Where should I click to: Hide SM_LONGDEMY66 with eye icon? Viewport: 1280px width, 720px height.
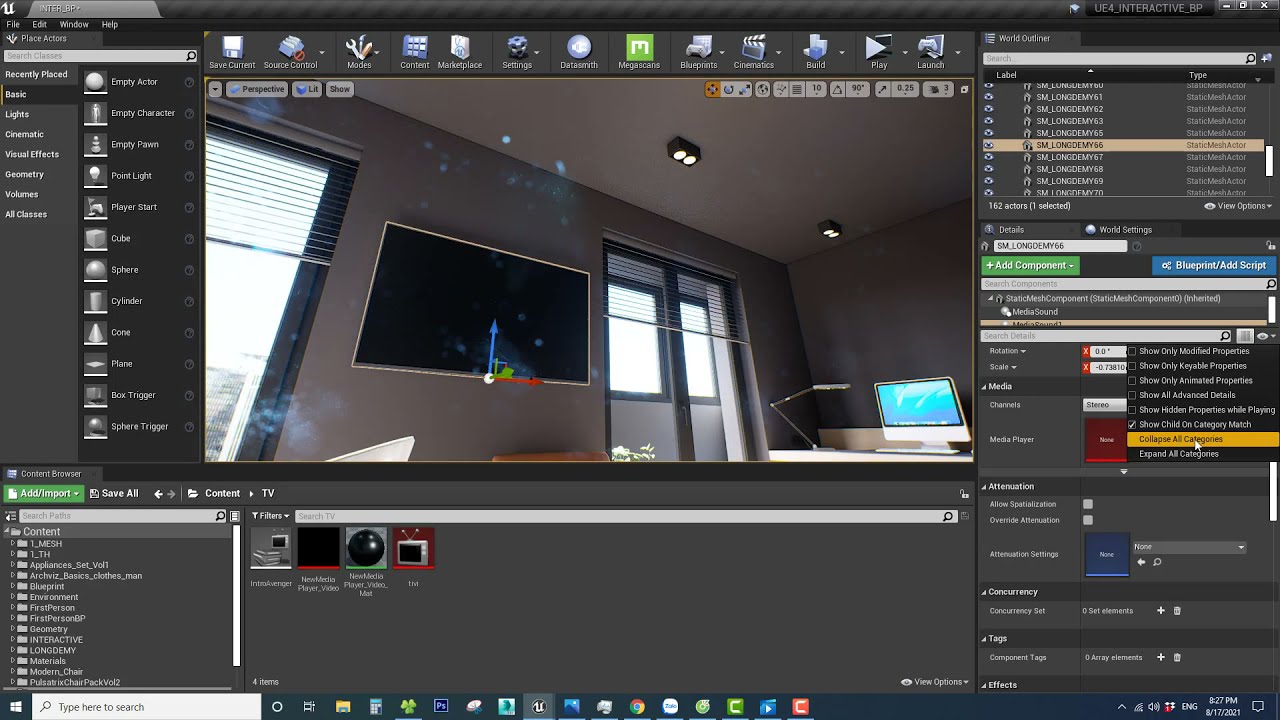pyautogui.click(x=989, y=145)
